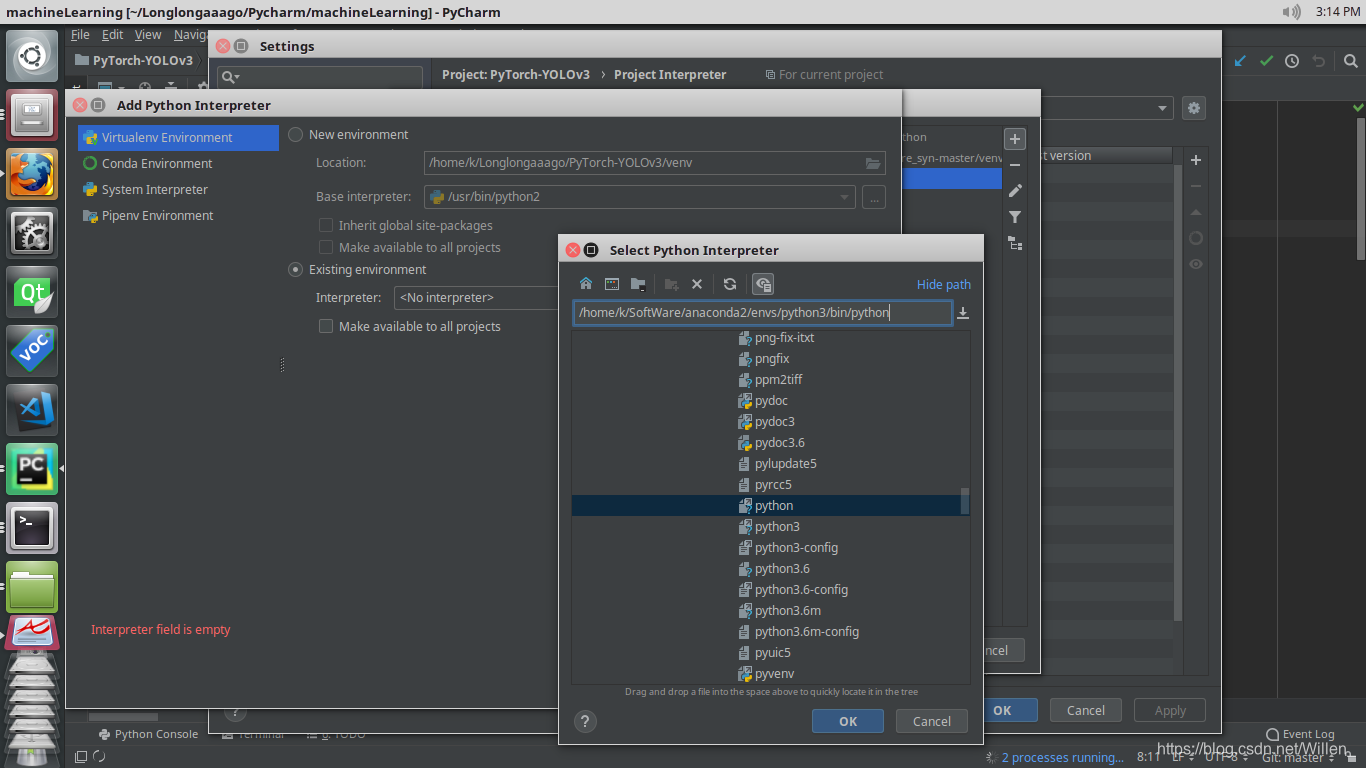
Task: Click the interpreter path input field
Action: tap(762, 313)
